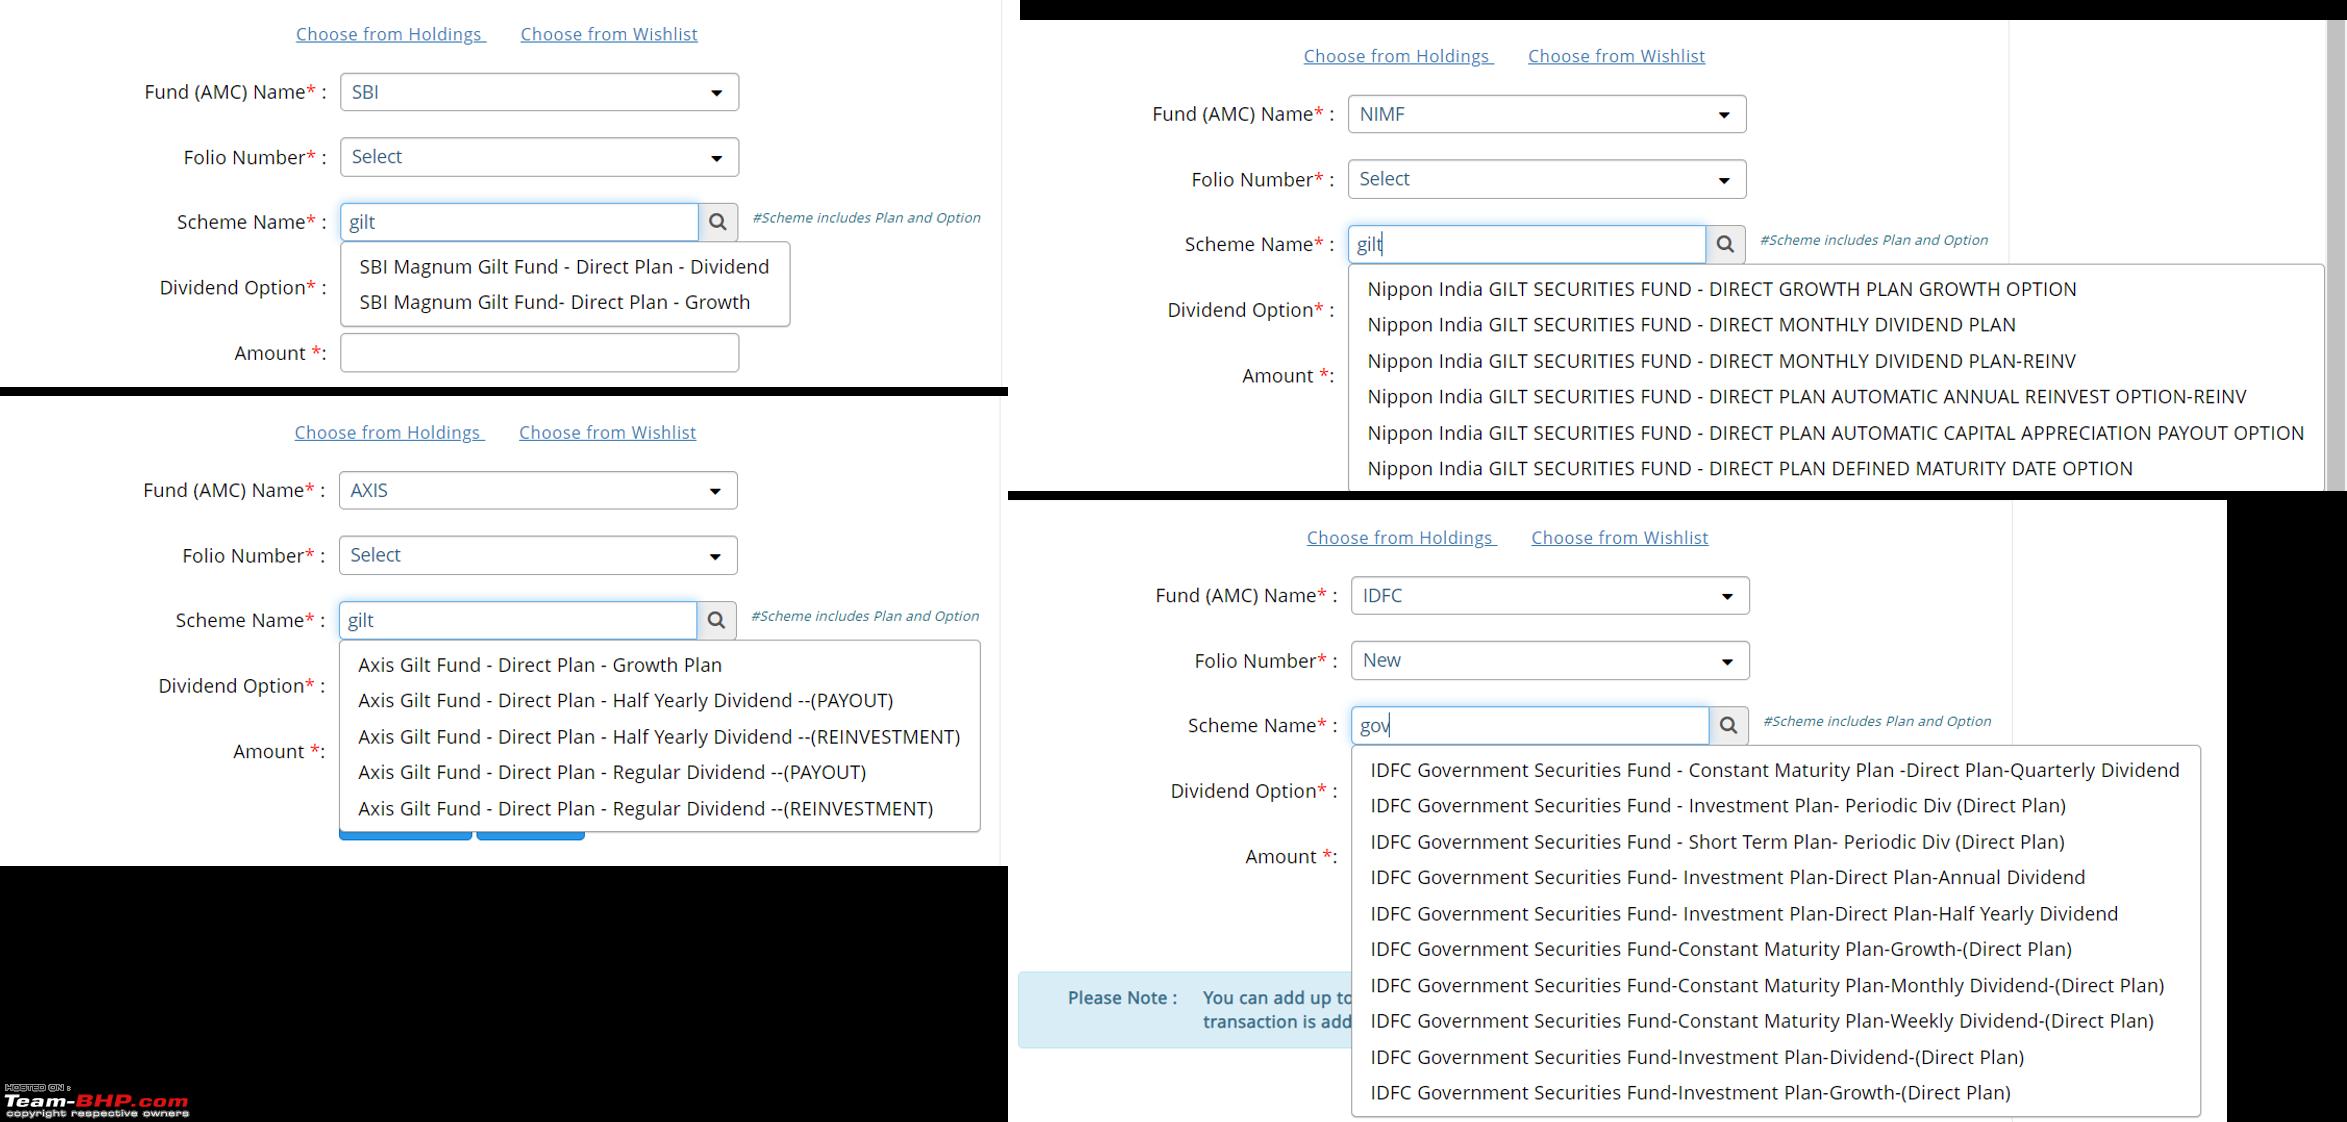The height and width of the screenshot is (1122, 2347).
Task: Select IDFC Short Term Plan Periodic Div
Action: tap(1775, 841)
